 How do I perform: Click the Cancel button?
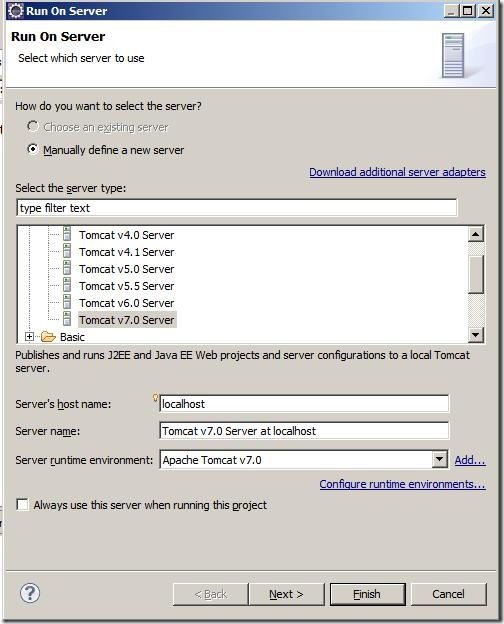point(448,594)
